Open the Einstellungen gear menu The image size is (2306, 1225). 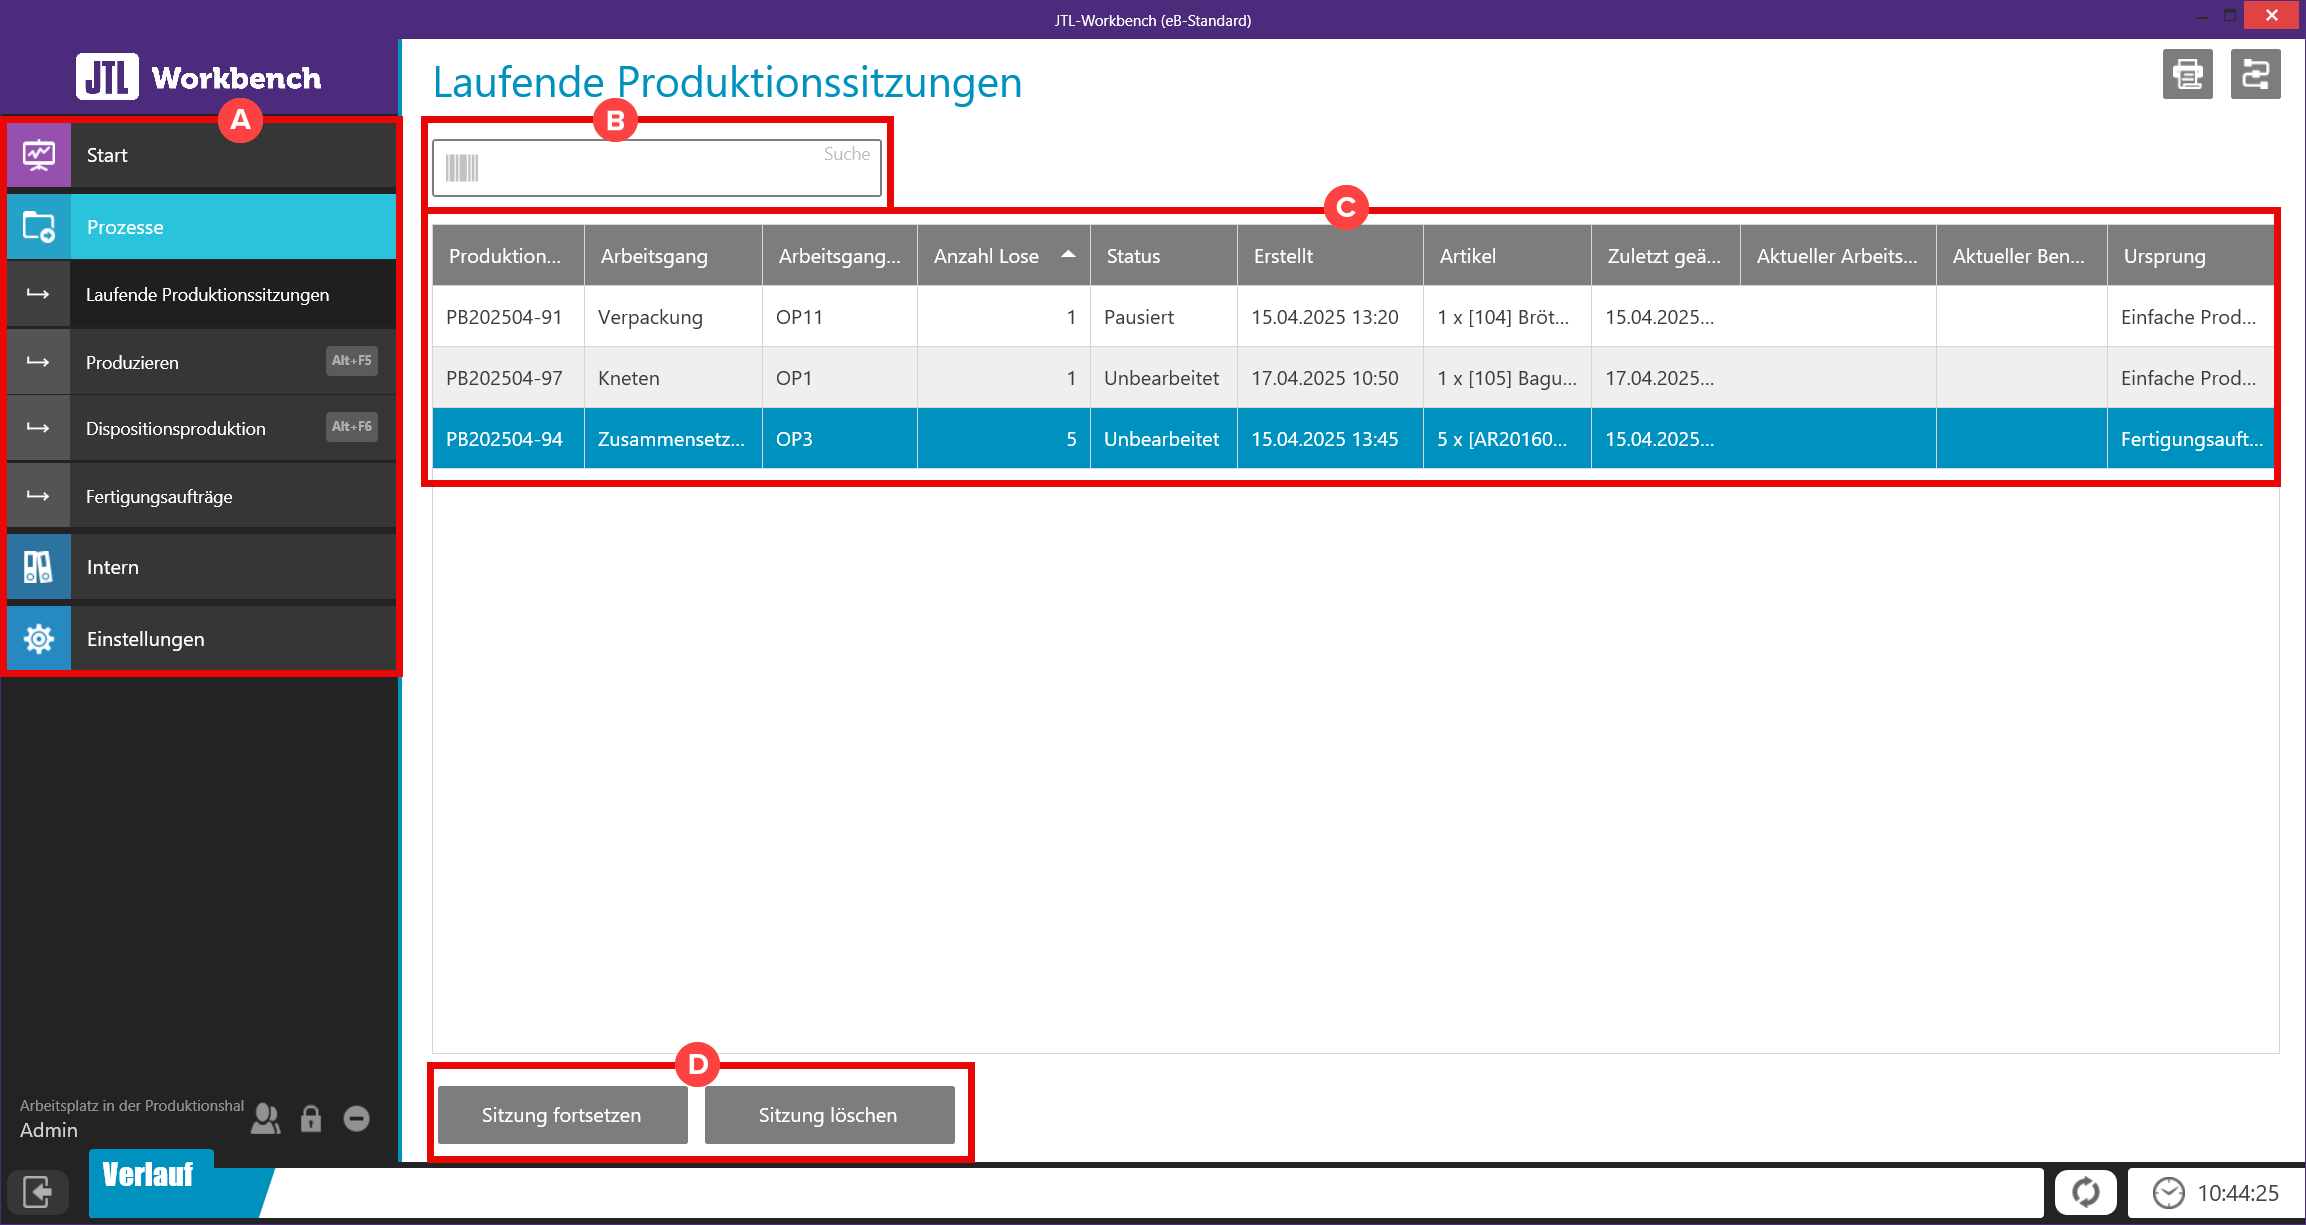145,639
